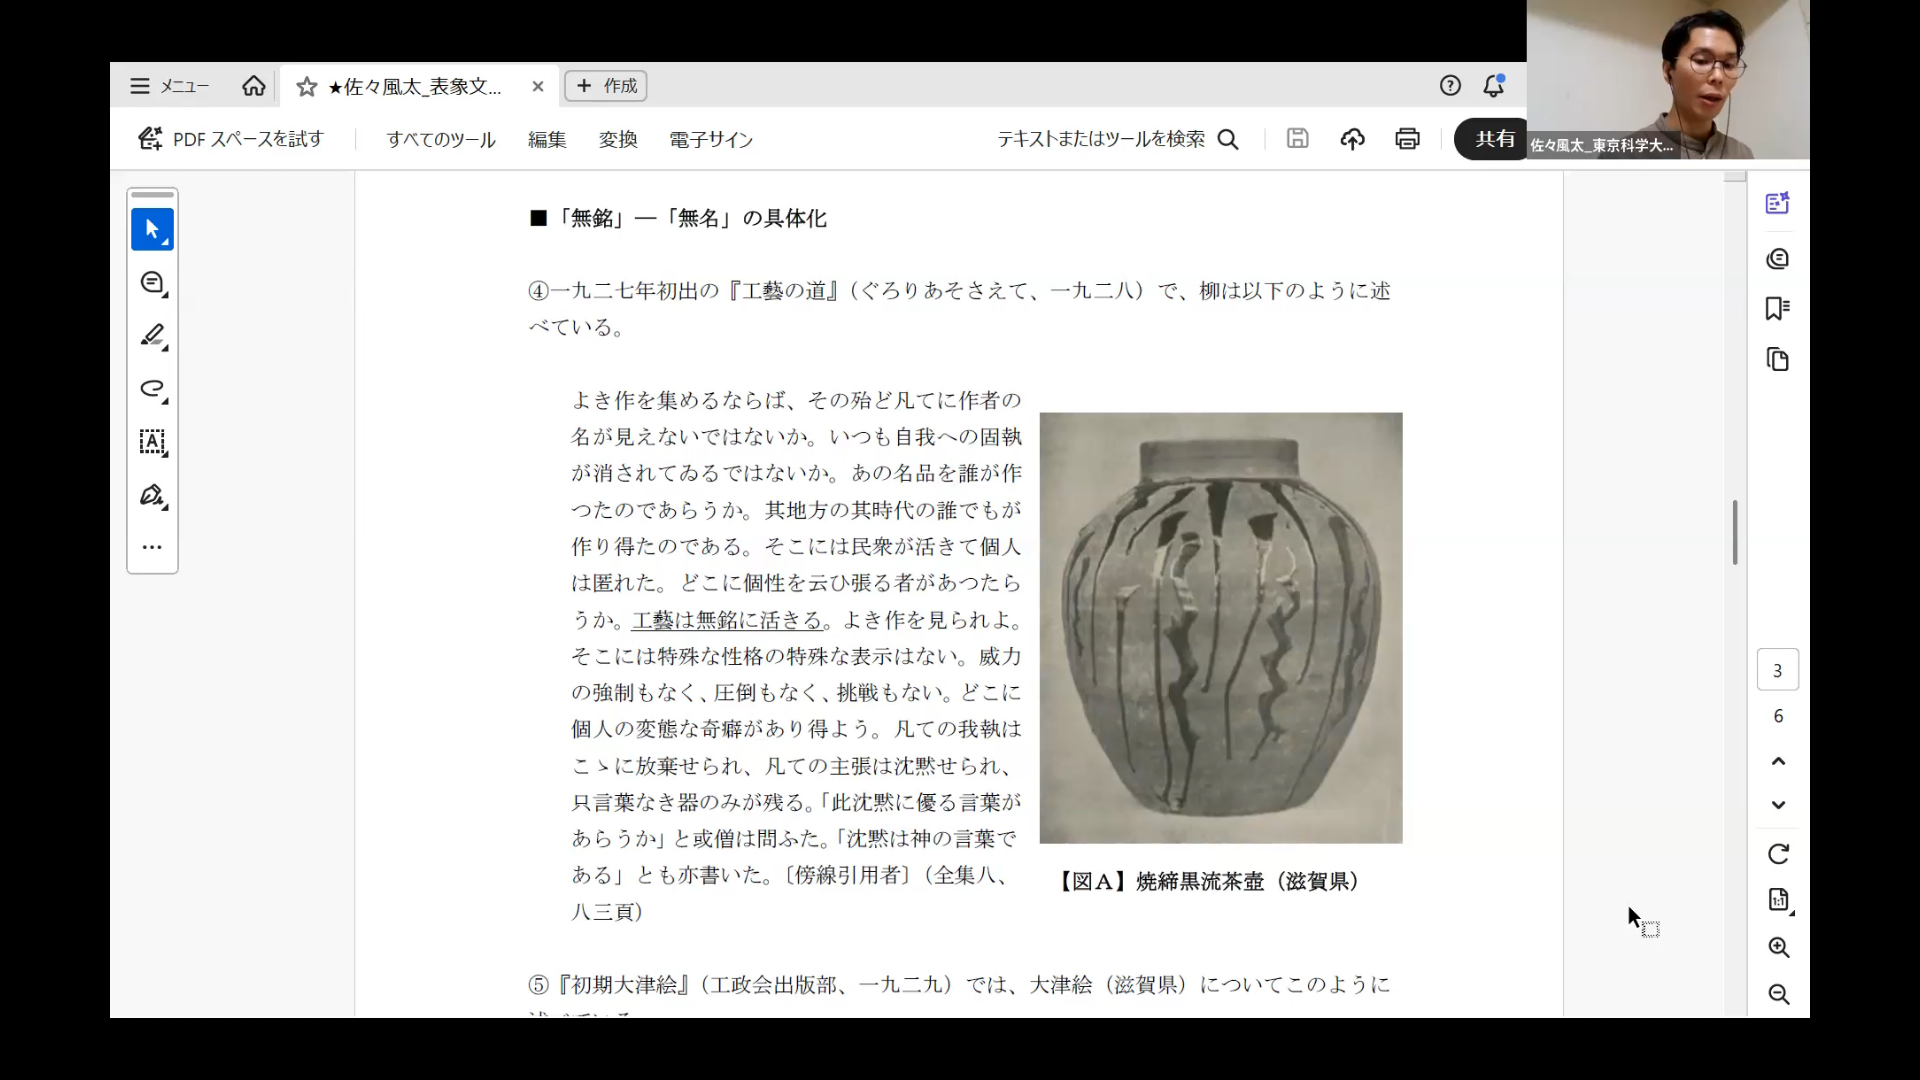The width and height of the screenshot is (1920, 1080).
Task: Click the cloud upload icon
Action: pos(1352,139)
